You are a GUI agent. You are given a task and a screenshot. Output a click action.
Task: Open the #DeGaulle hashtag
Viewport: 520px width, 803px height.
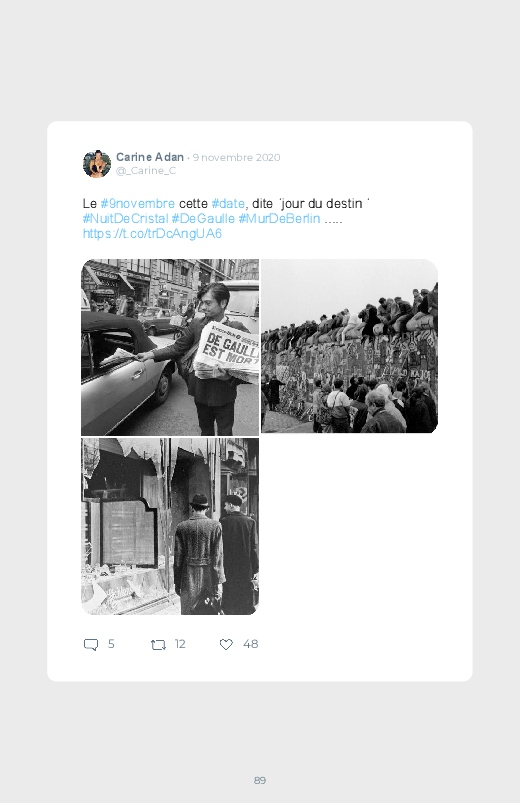click(x=203, y=219)
